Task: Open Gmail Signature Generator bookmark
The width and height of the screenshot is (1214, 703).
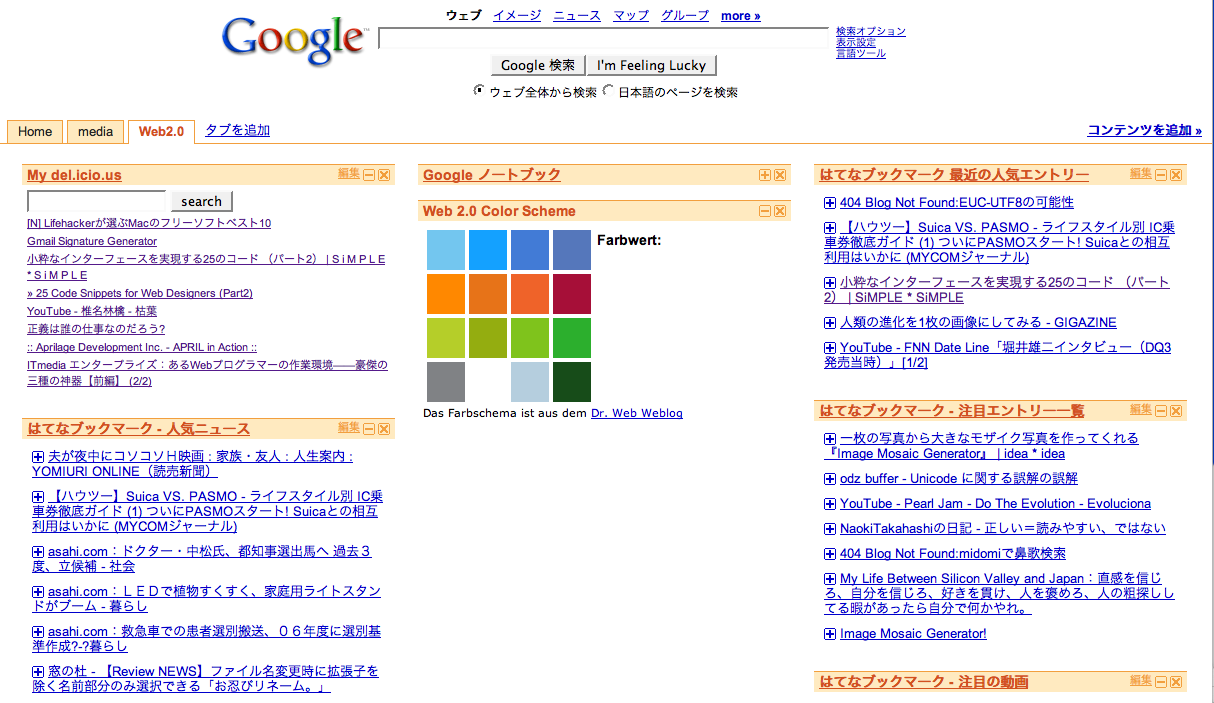Action: (x=92, y=241)
